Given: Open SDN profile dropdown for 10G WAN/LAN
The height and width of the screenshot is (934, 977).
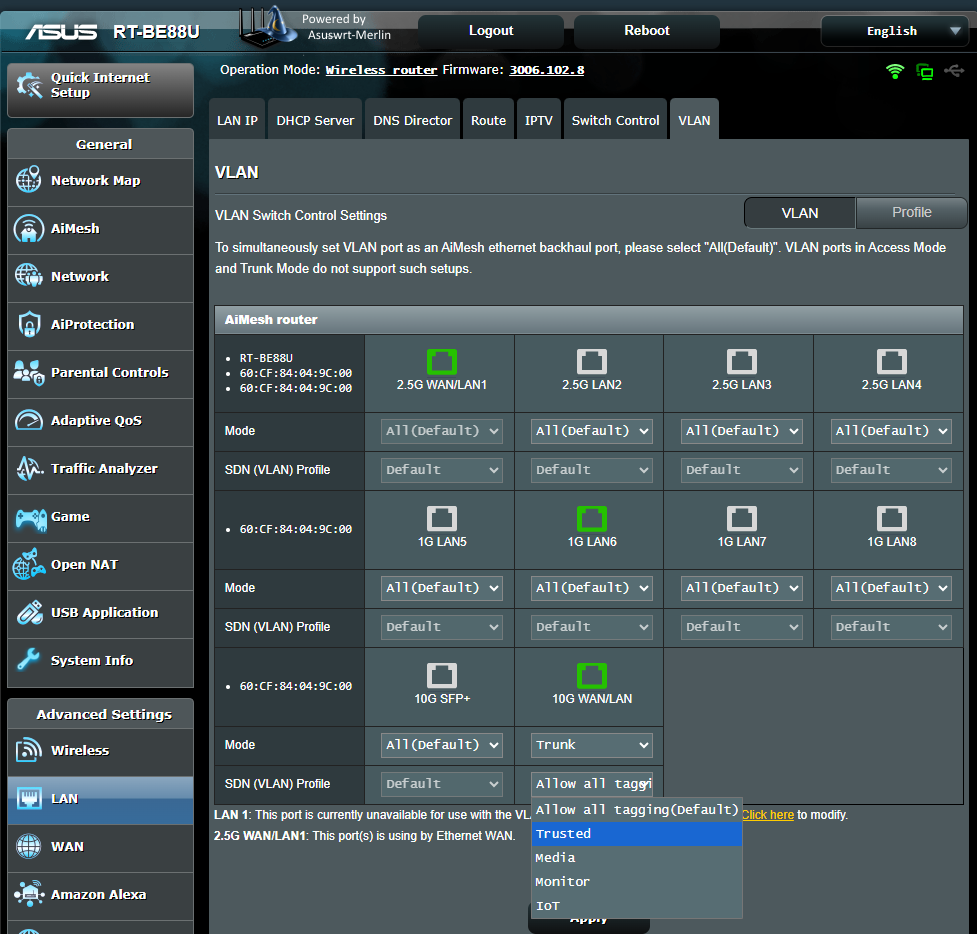Looking at the screenshot, I should coord(591,783).
